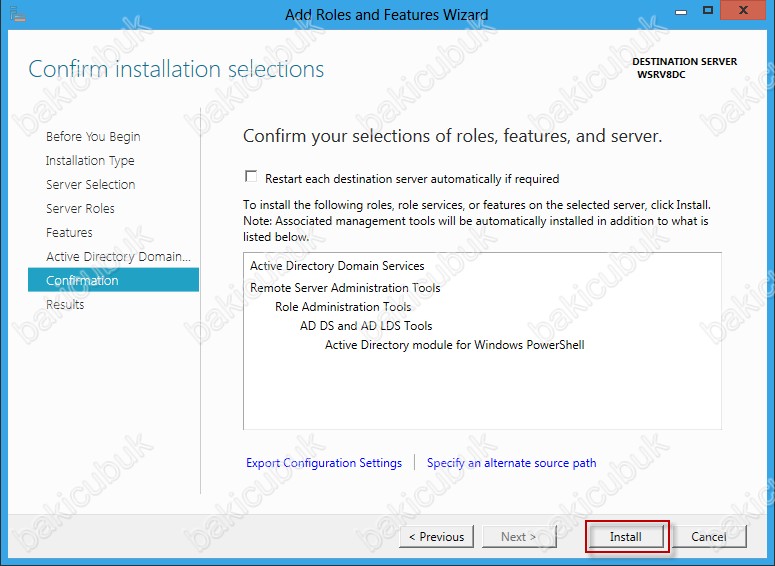Close the Add Roles and Features Wizard
775x566 pixels.
point(743,10)
